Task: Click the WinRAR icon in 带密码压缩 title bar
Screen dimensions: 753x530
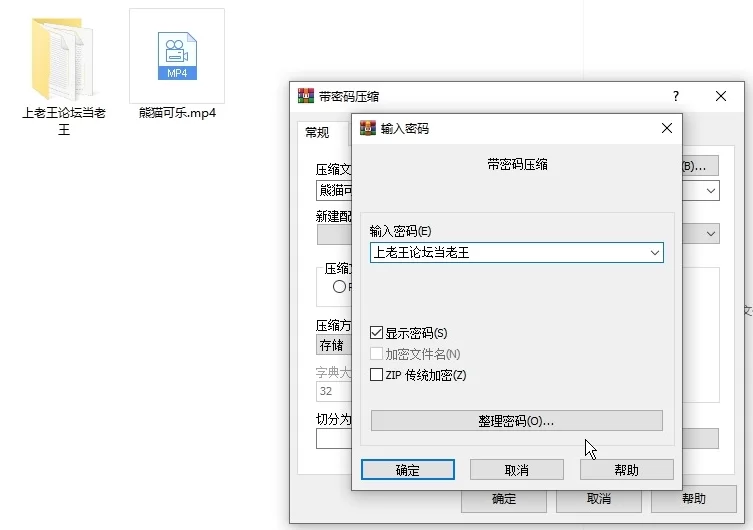Action: click(x=306, y=96)
